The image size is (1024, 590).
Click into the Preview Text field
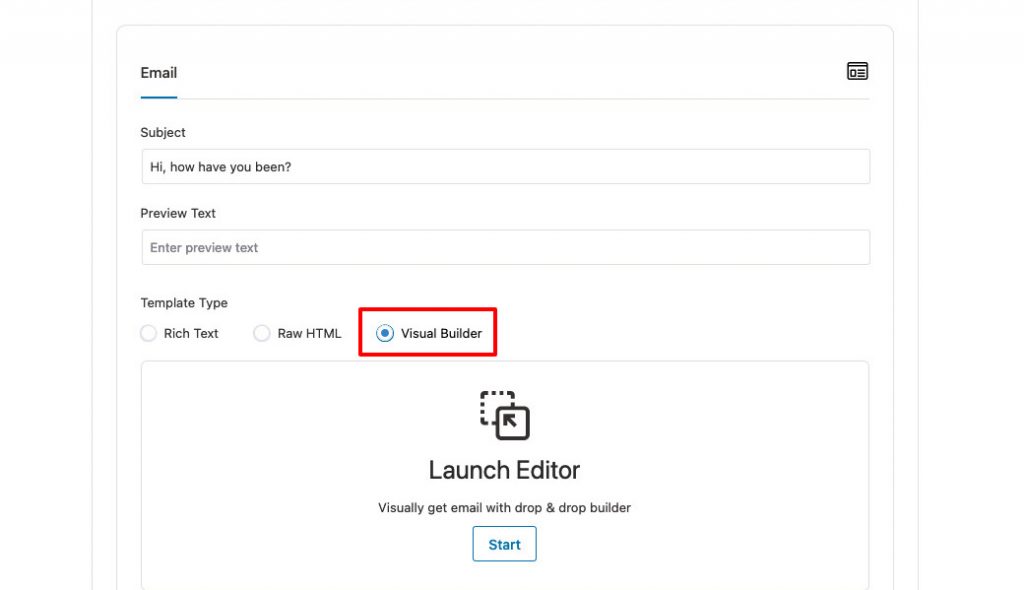(x=505, y=247)
